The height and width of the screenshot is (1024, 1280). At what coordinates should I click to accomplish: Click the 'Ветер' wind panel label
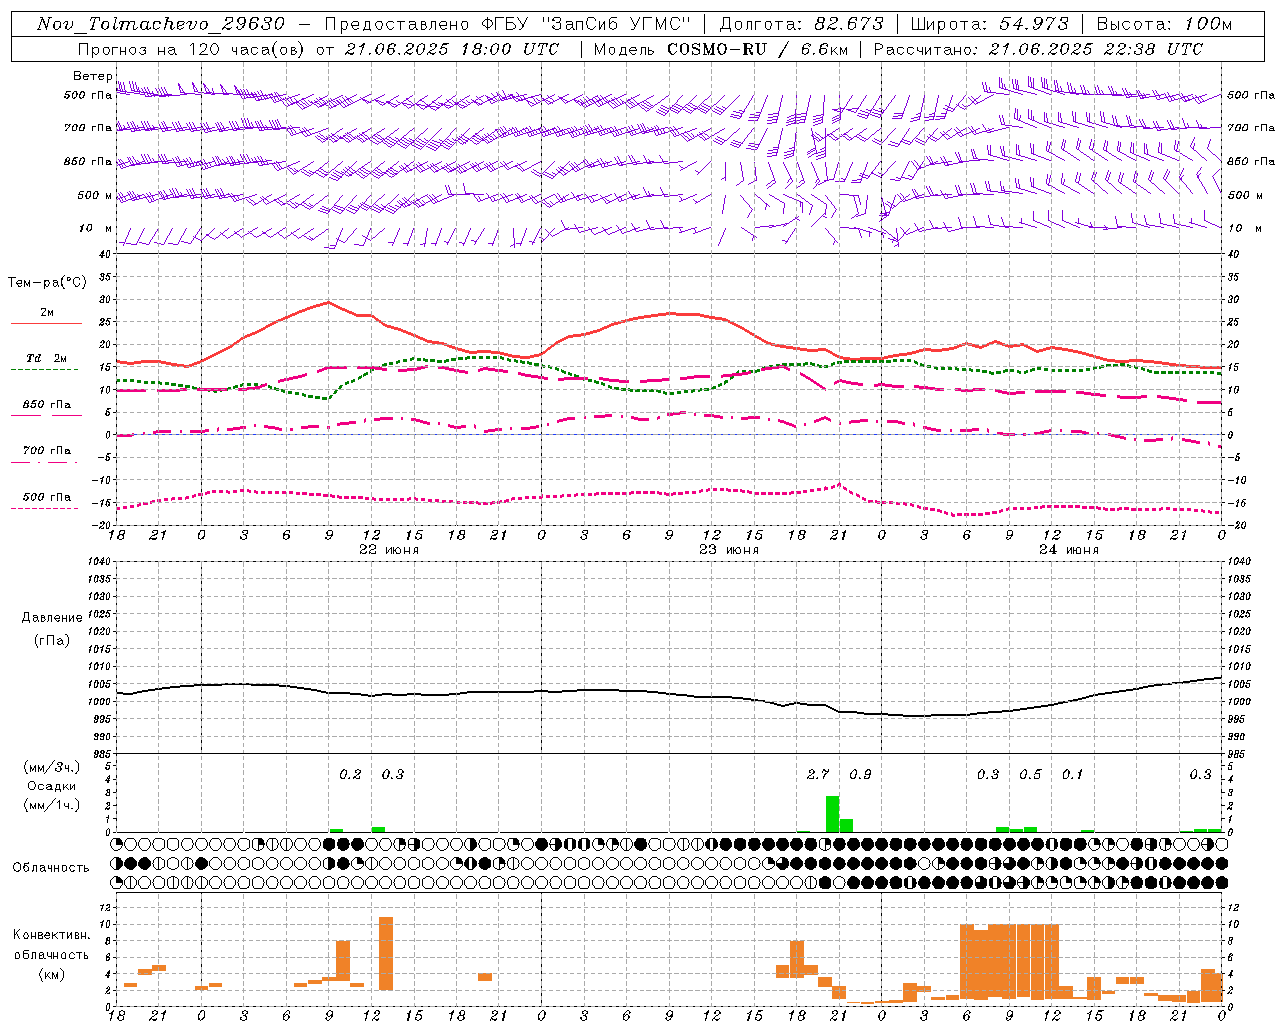[92, 76]
